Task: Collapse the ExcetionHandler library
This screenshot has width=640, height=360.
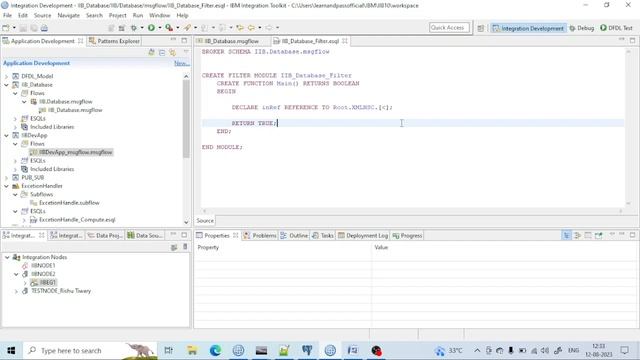Action: pyautogui.click(x=6, y=186)
